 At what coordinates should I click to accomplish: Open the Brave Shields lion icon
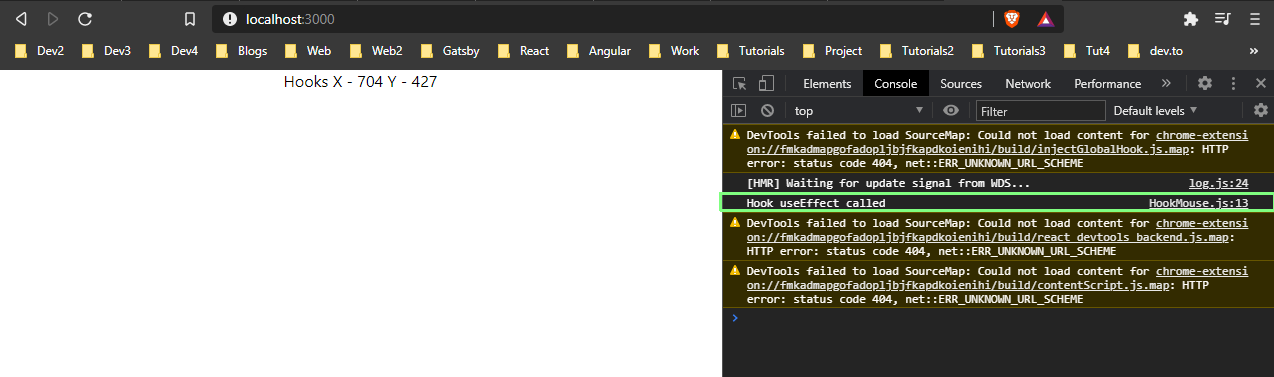tap(1012, 19)
